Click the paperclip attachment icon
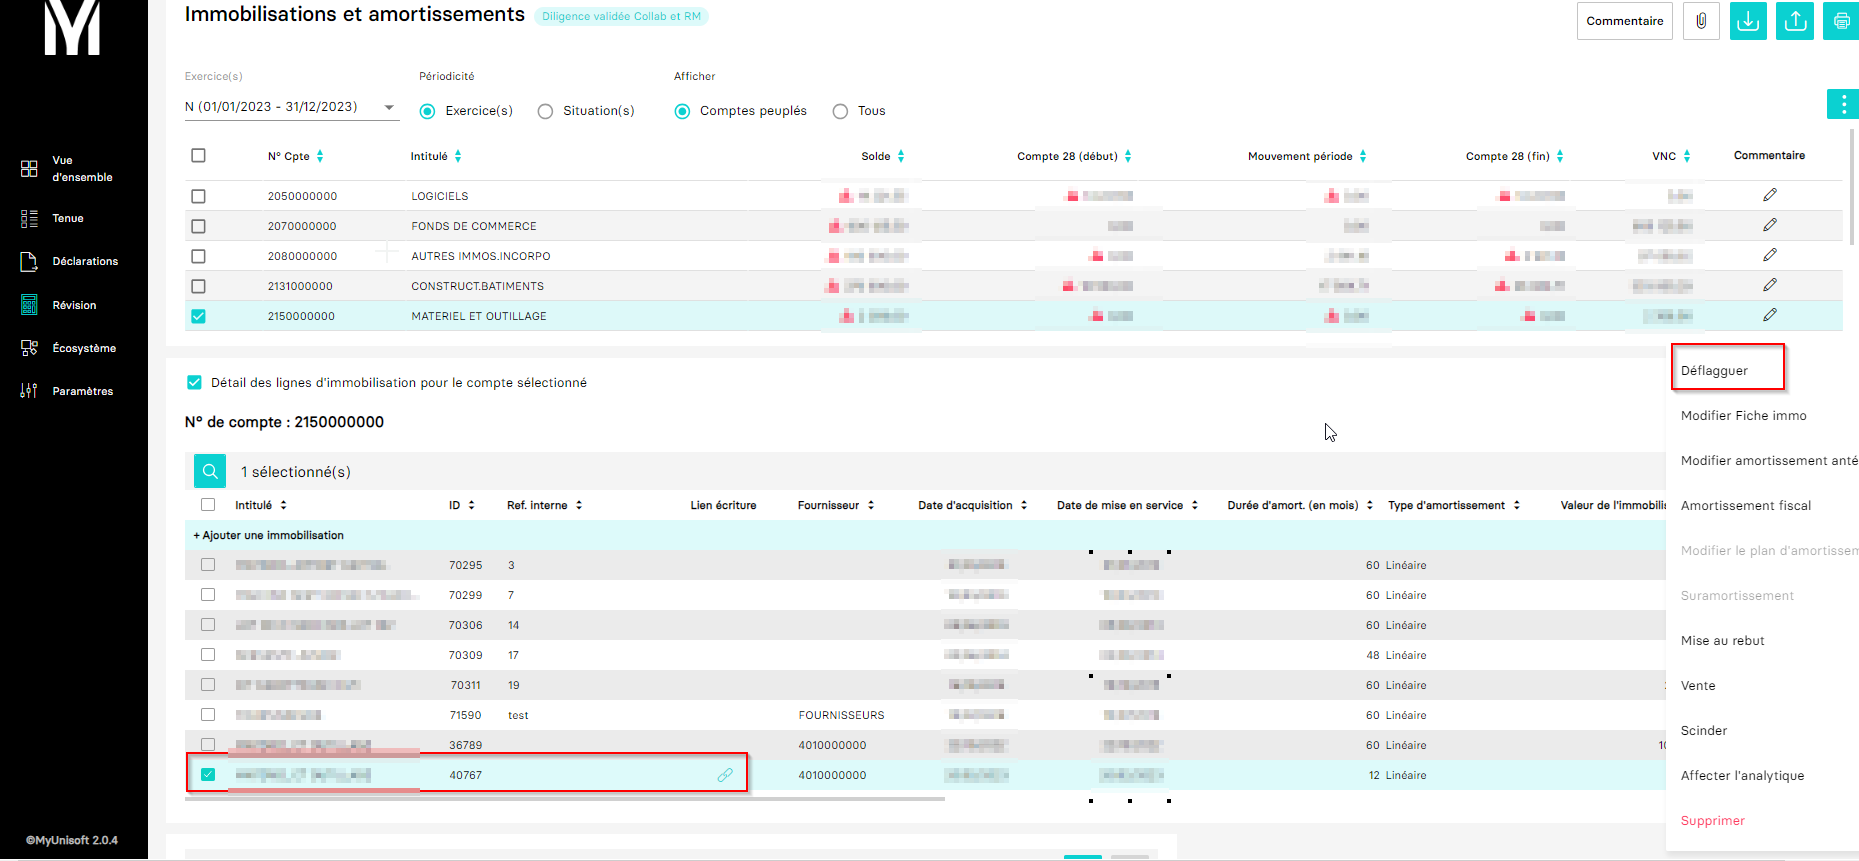The height and width of the screenshot is (861, 1859). 1700,21
